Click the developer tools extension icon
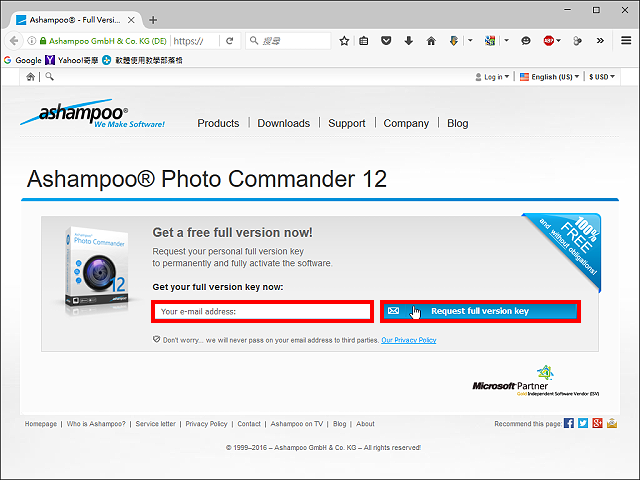 pos(577,41)
